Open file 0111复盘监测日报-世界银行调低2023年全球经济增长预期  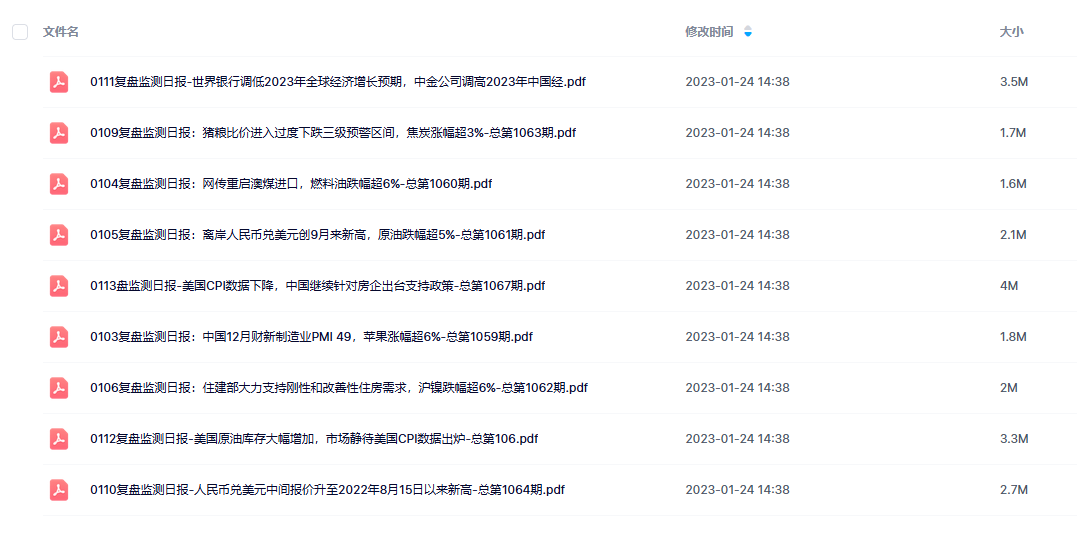pos(338,82)
